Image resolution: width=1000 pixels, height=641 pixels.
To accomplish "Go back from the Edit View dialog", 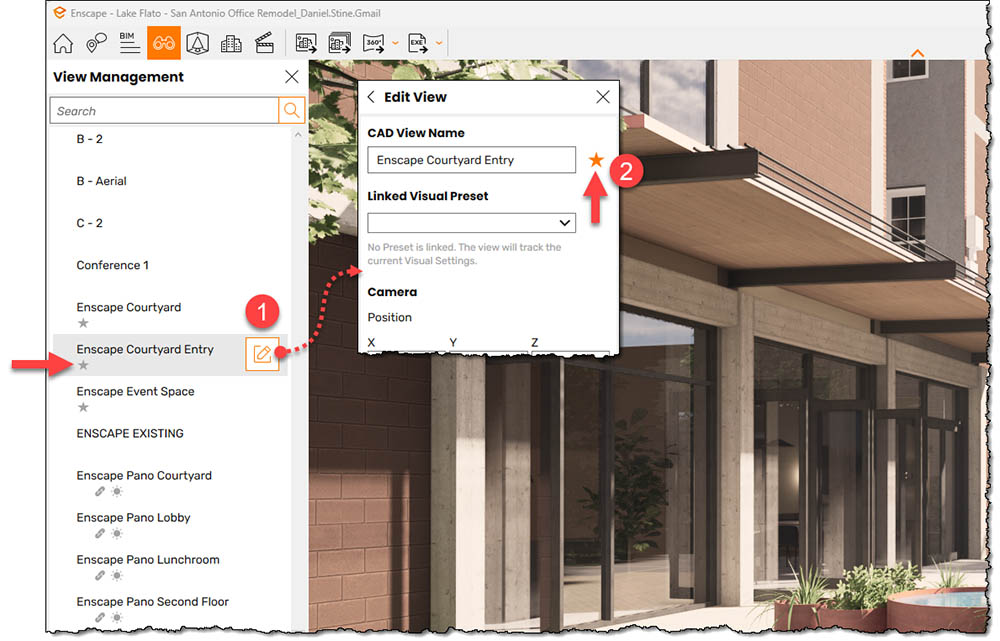I will (x=371, y=97).
